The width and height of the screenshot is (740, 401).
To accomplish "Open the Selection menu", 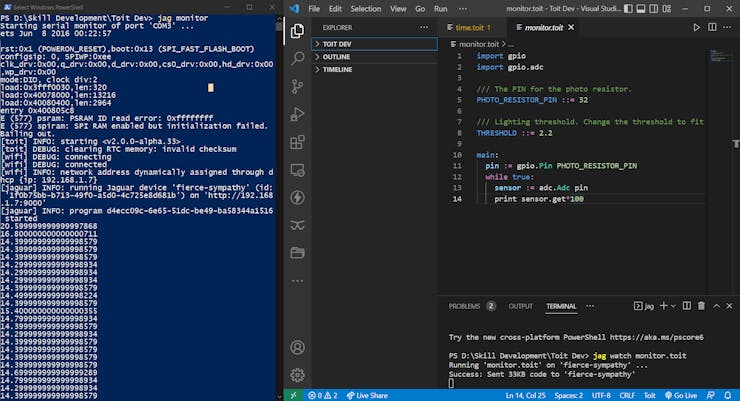I will click(365, 8).
